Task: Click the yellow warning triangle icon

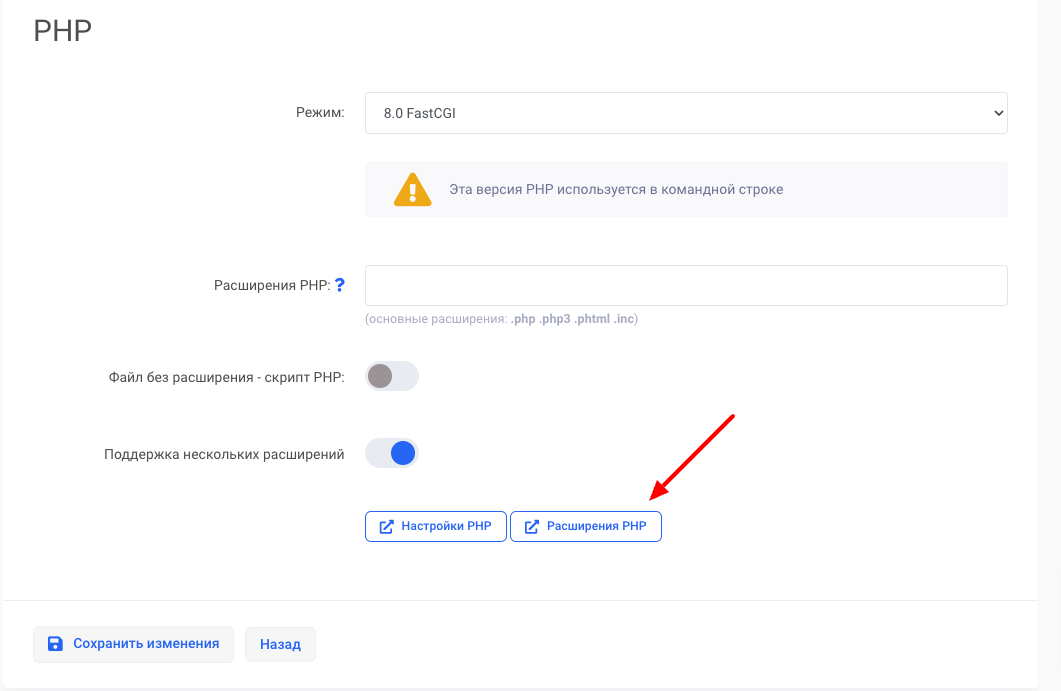Action: pos(412,190)
